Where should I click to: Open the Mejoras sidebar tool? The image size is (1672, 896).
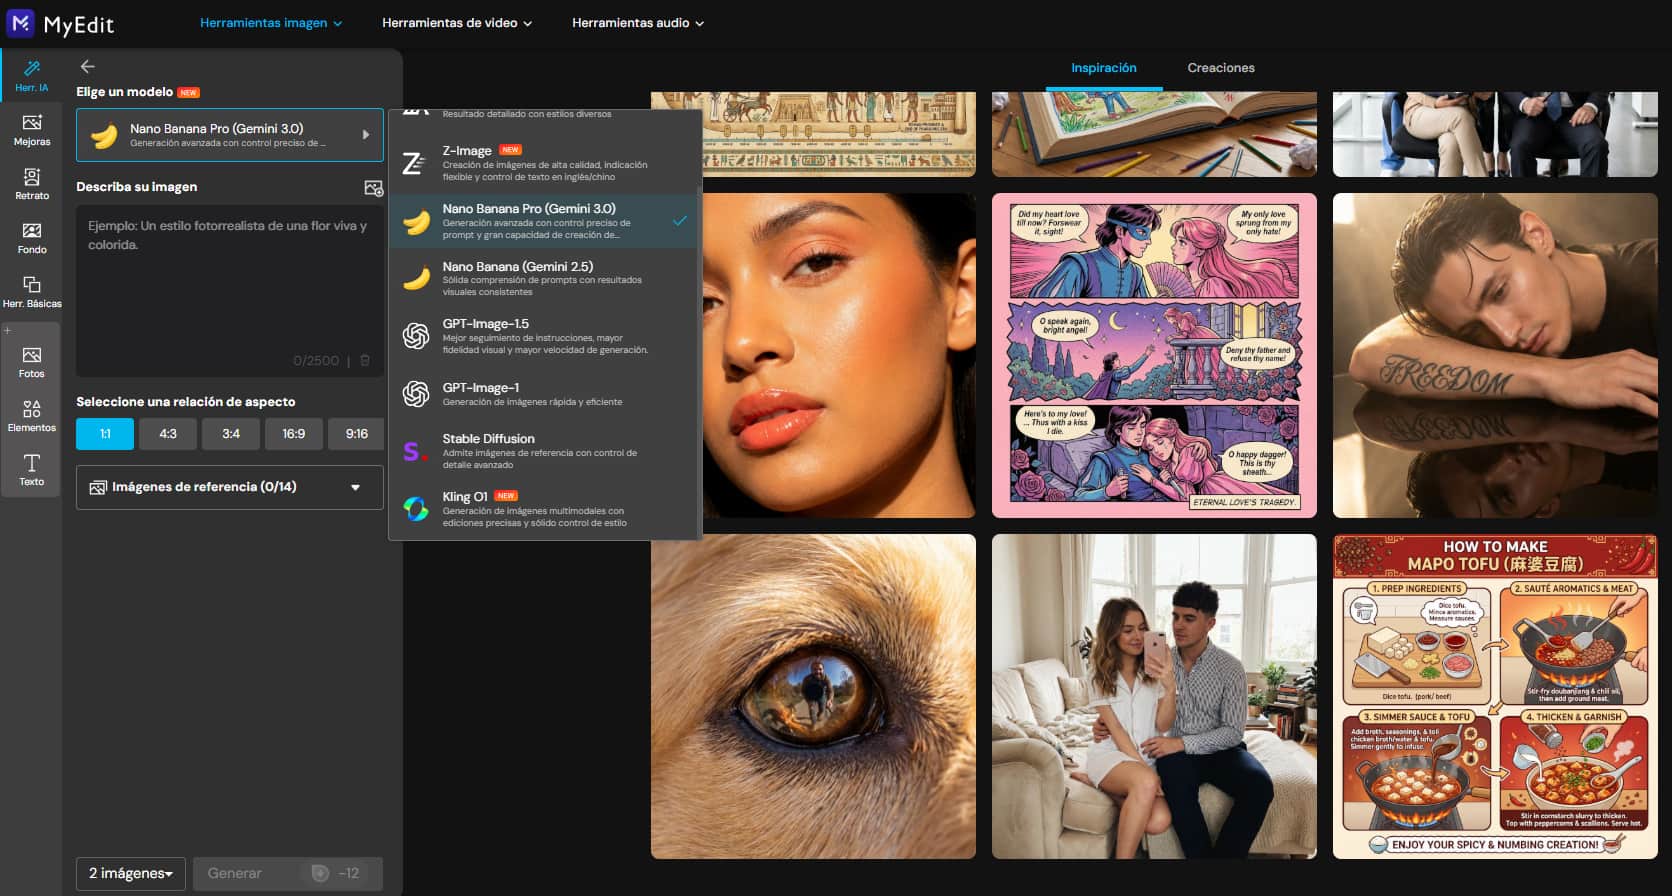[31, 130]
